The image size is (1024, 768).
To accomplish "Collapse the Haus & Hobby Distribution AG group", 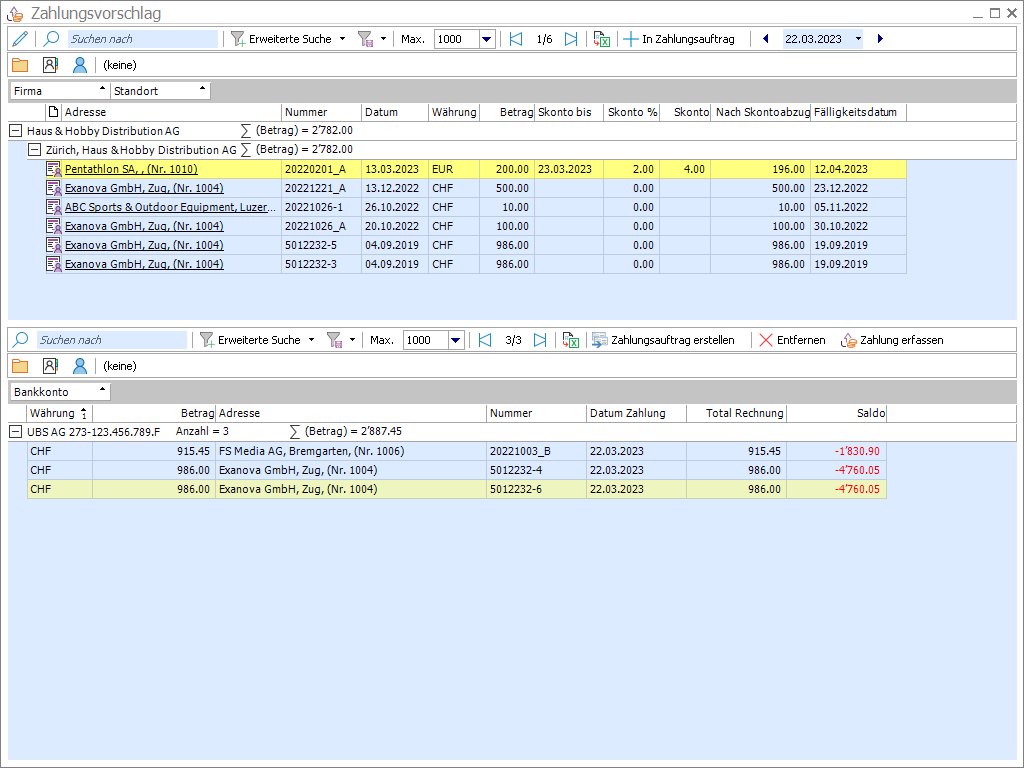I will (16, 131).
